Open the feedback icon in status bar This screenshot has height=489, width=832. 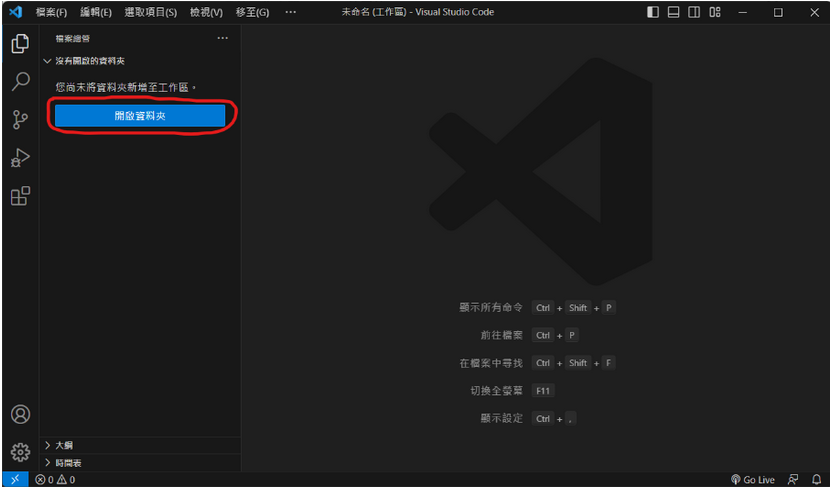coord(793,479)
